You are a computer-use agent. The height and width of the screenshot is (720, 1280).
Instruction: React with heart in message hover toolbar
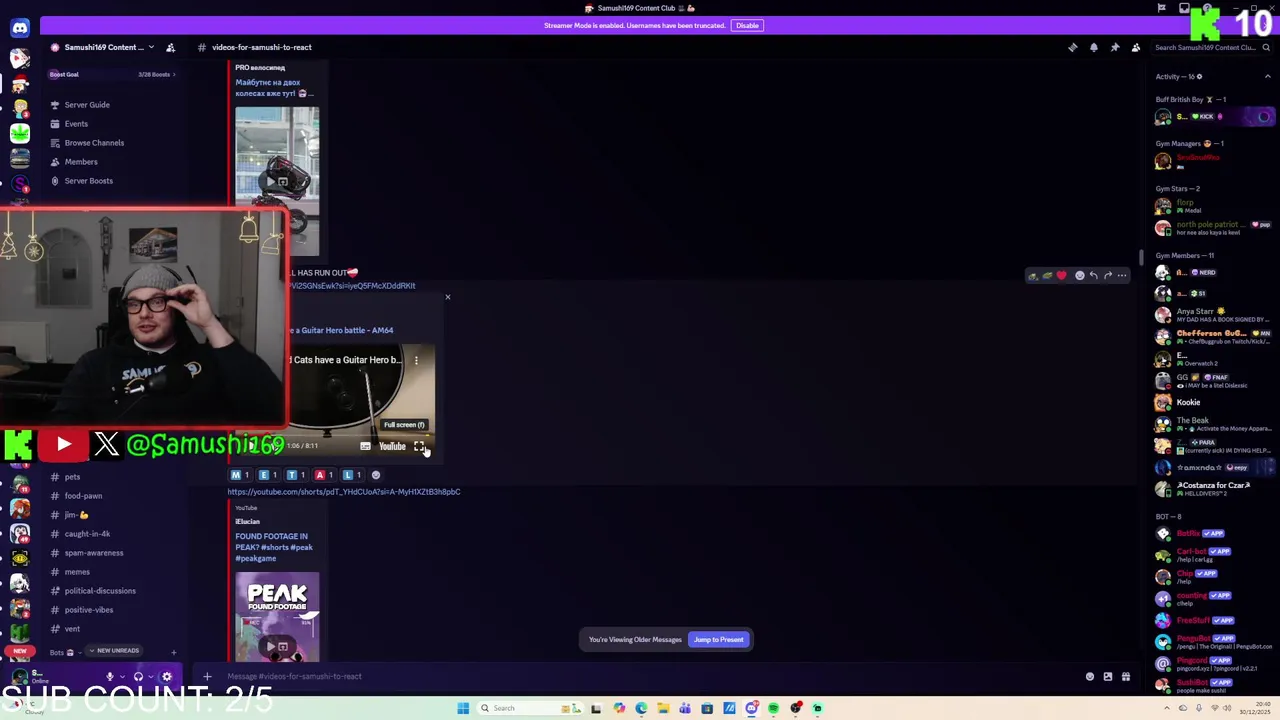(x=1062, y=275)
